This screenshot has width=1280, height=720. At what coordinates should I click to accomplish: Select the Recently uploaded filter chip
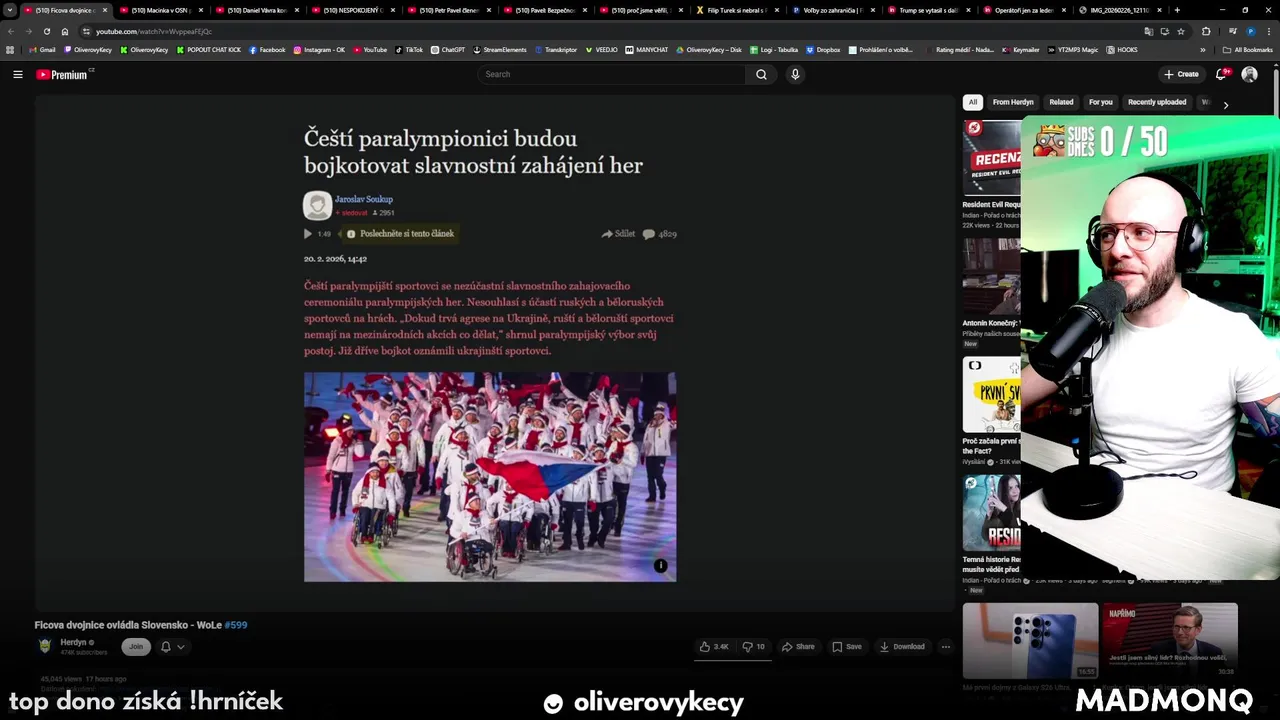pyautogui.click(x=1157, y=102)
